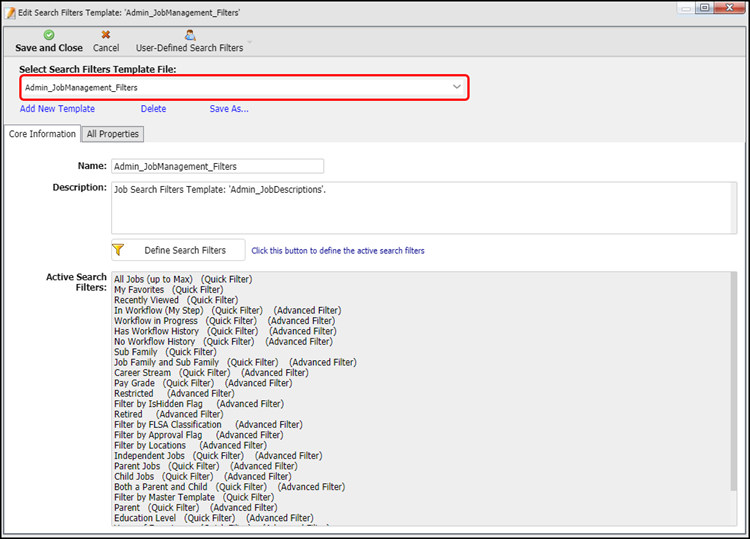Click the funnel icon on Define Search Filters
The height and width of the screenshot is (539, 750).
click(x=118, y=250)
